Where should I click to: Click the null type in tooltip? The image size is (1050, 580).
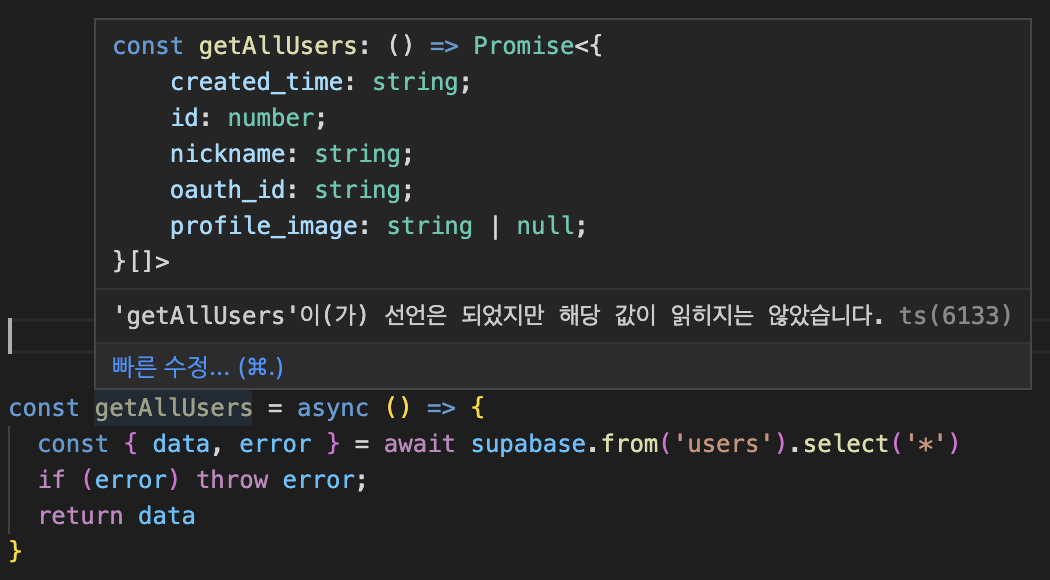[545, 226]
